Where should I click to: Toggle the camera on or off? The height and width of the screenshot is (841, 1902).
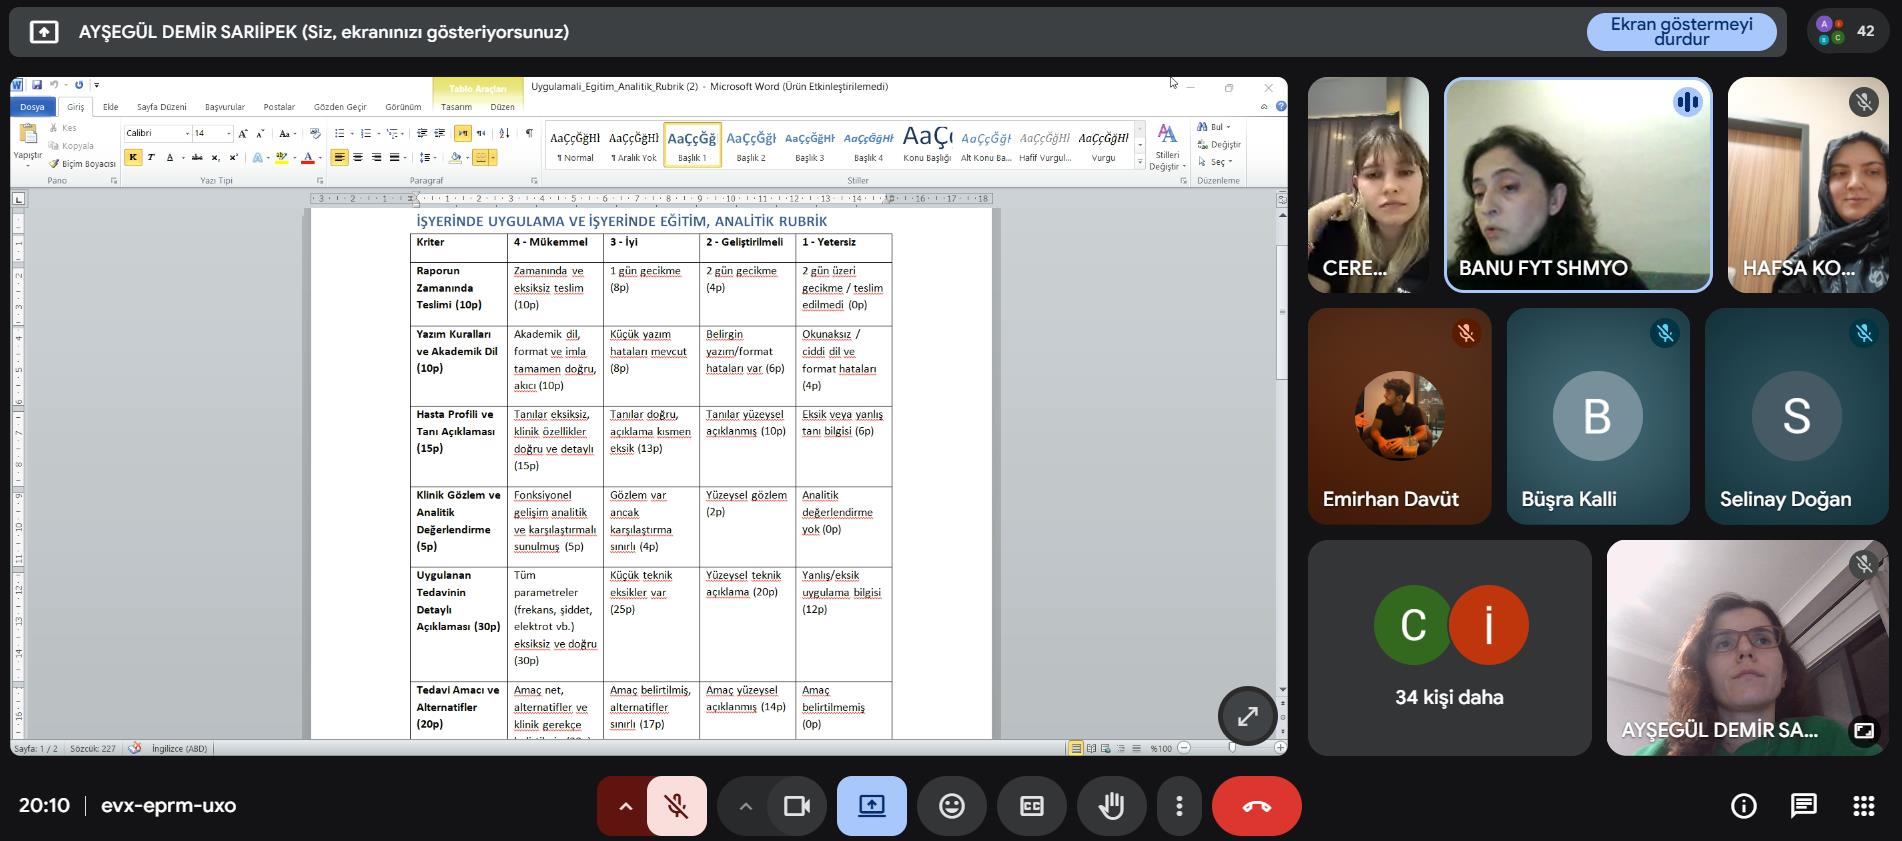(x=796, y=806)
